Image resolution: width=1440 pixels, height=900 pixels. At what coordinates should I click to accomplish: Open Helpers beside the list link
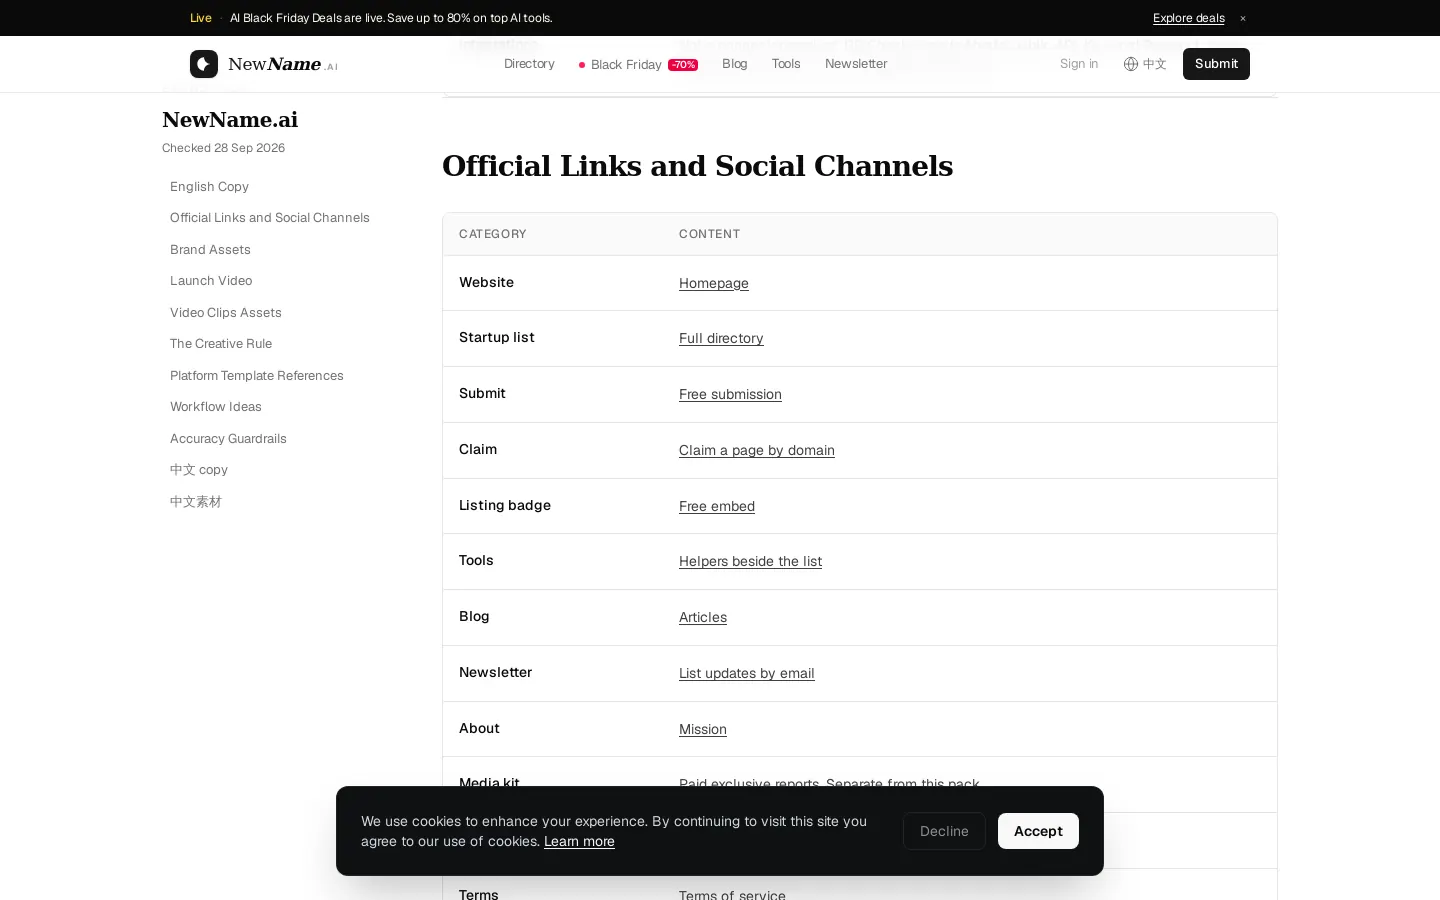coord(750,562)
